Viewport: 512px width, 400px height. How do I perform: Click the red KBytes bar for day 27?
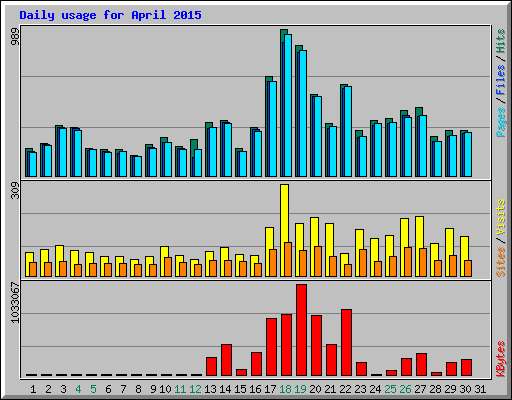pyautogui.click(x=421, y=364)
